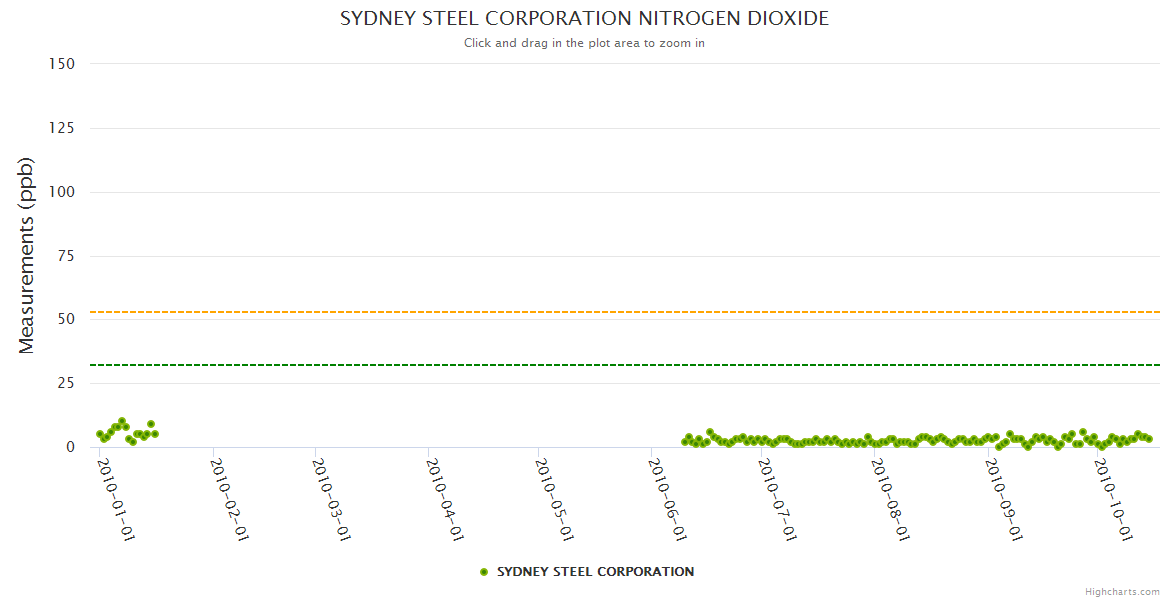Image resolution: width=1170 pixels, height=600 pixels.
Task: Click the 2010-10-01 x-axis label
Action: click(1112, 499)
